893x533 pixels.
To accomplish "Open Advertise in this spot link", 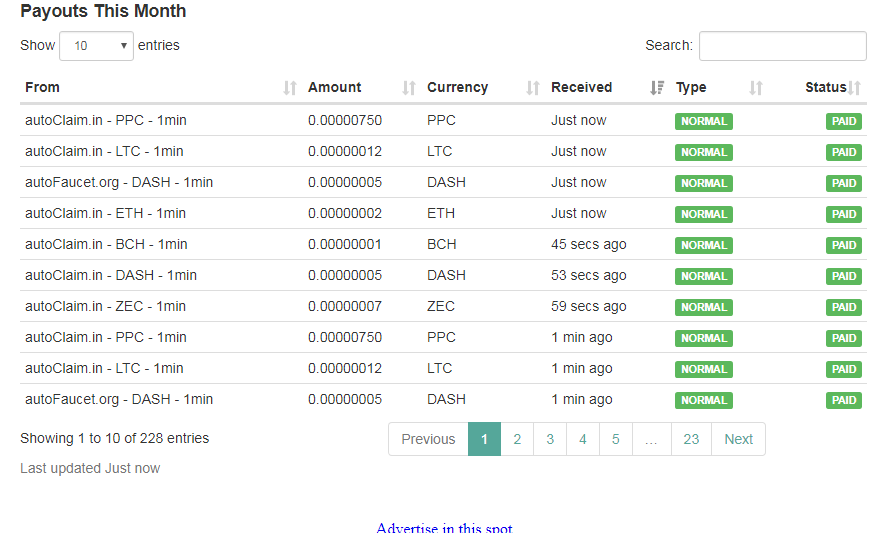I will (444, 527).
